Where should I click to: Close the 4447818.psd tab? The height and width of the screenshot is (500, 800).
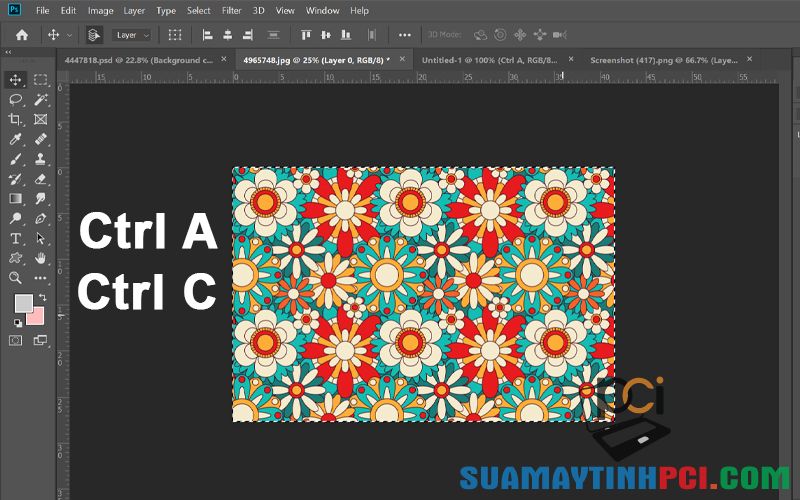point(223,59)
